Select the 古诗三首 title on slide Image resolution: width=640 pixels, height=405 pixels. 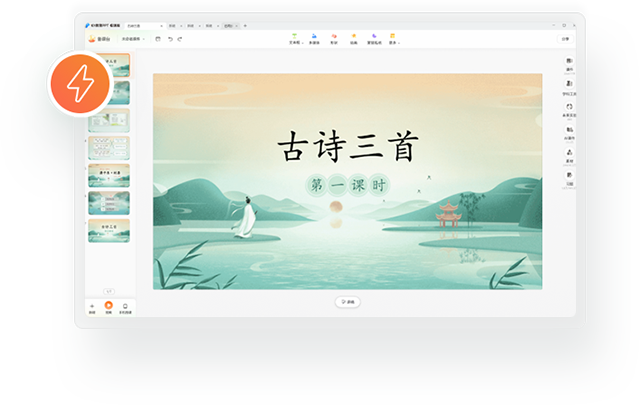(x=348, y=146)
